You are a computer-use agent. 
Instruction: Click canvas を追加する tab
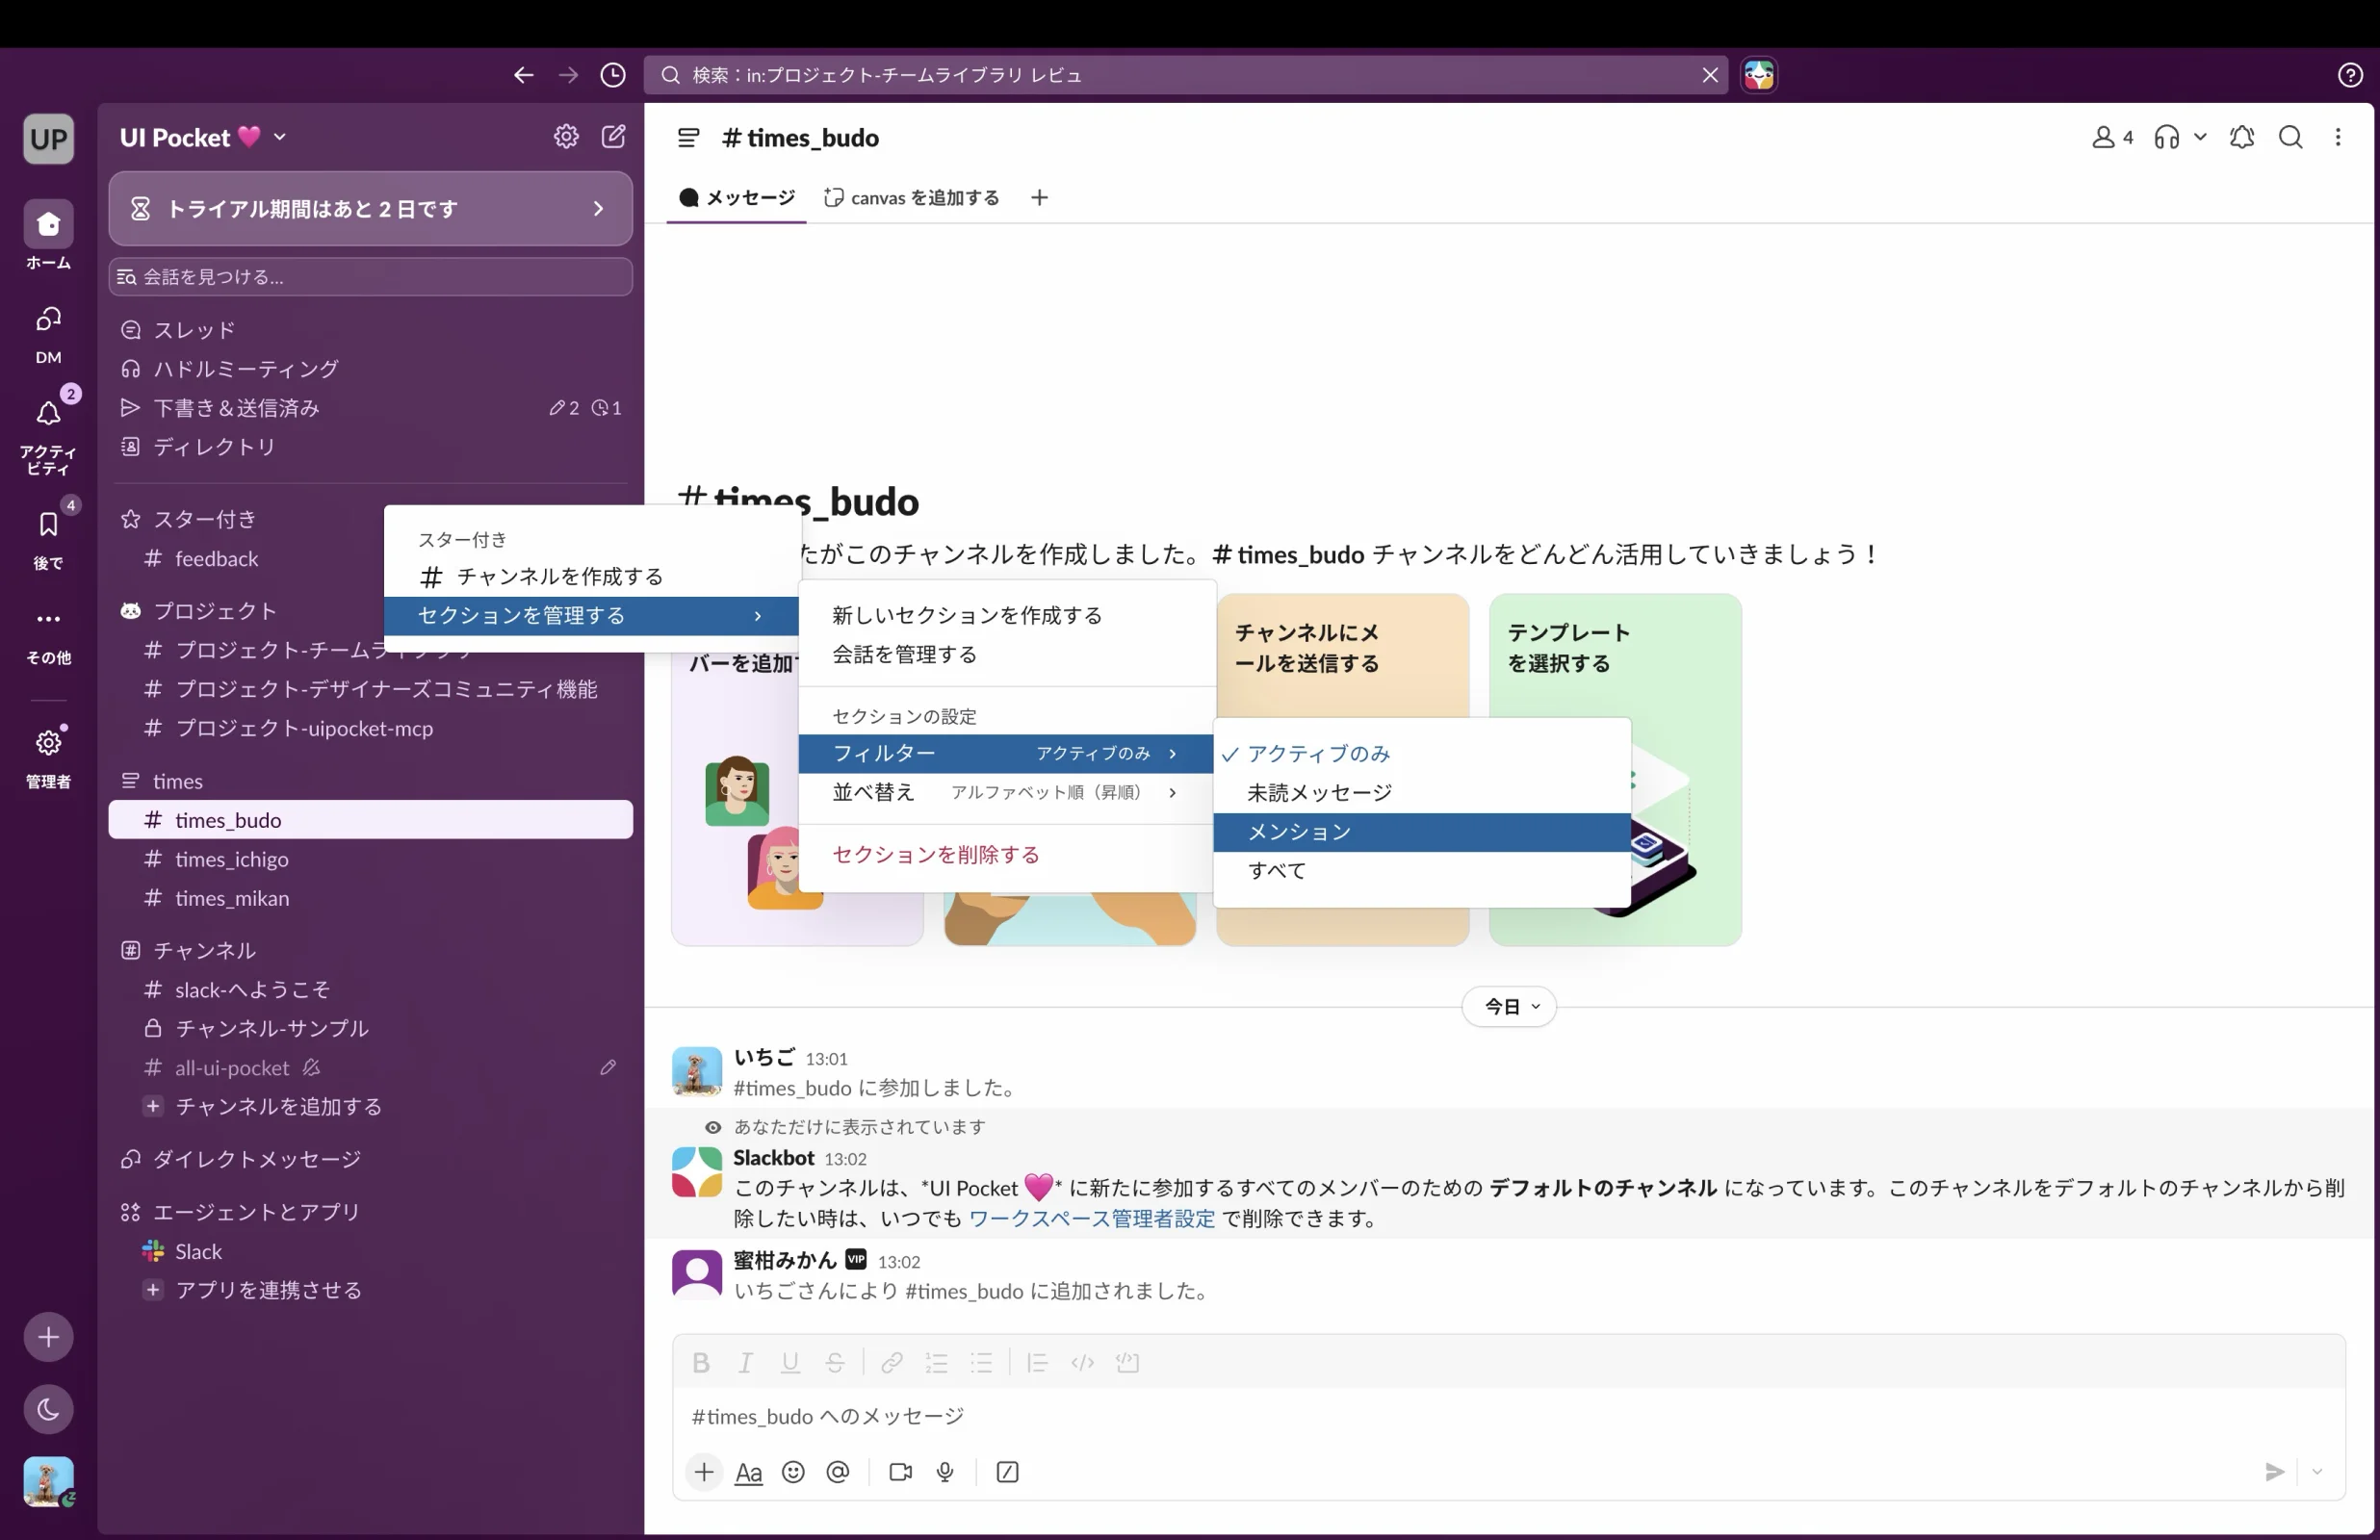(912, 197)
